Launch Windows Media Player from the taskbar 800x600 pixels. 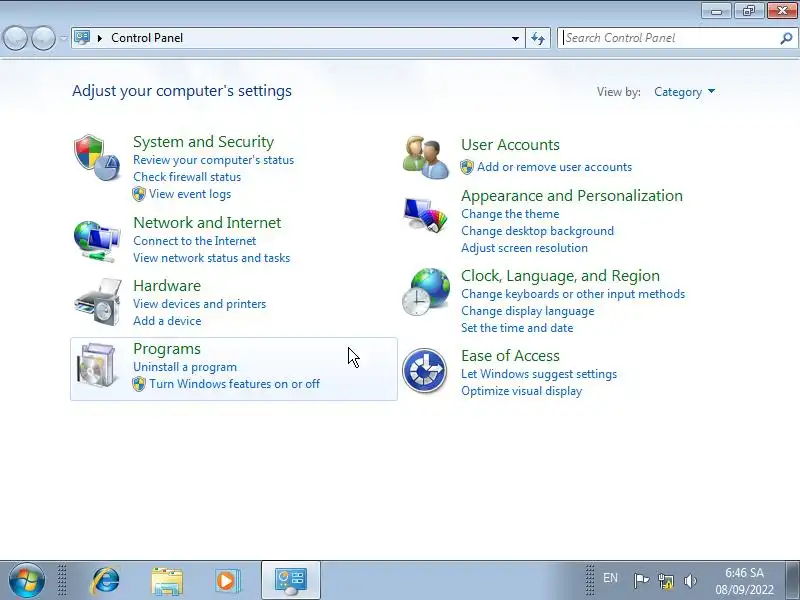pyautogui.click(x=228, y=581)
